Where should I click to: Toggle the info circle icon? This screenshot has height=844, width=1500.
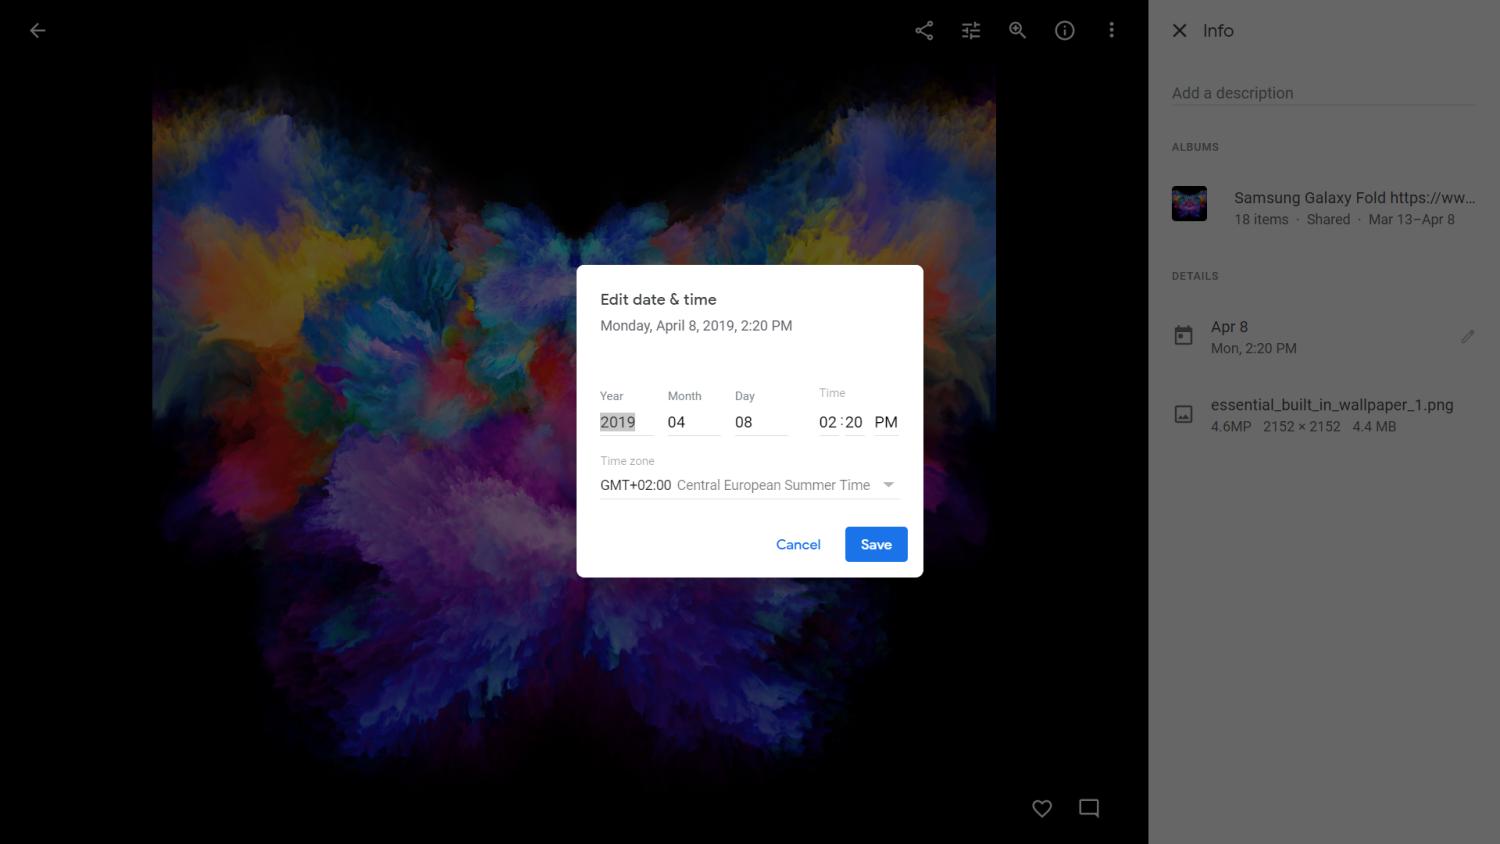(x=1065, y=30)
